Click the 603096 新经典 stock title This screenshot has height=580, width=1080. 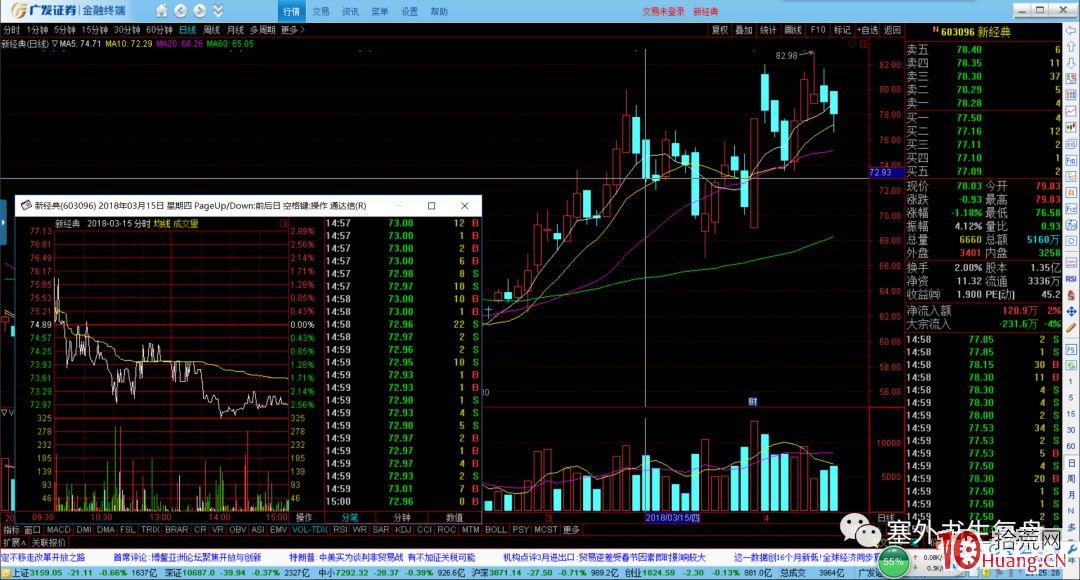click(x=976, y=32)
